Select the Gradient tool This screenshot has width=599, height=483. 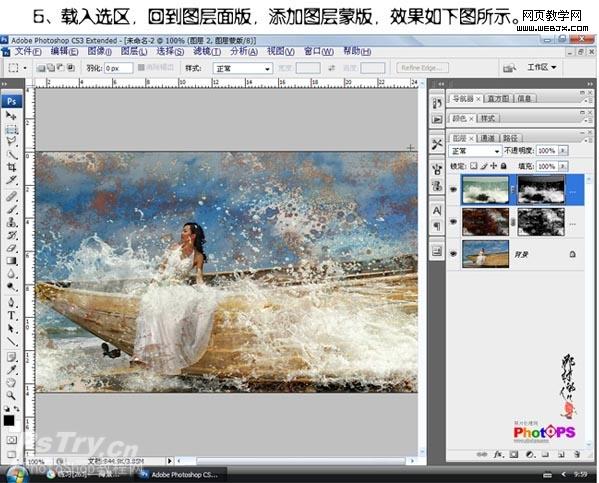point(11,261)
